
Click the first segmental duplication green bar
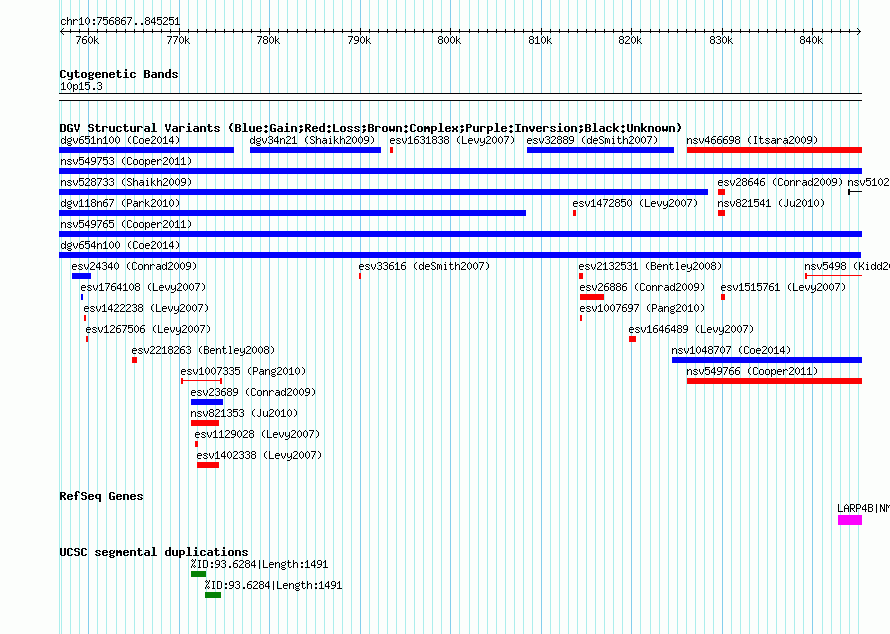click(198, 574)
